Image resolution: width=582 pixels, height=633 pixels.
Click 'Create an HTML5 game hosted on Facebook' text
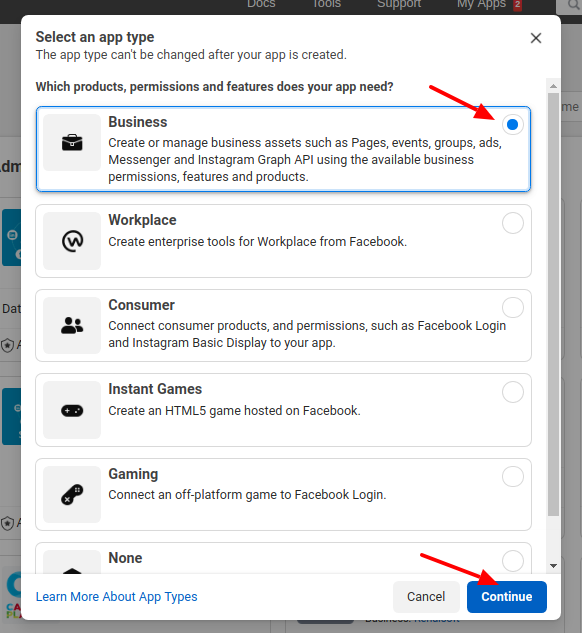[234, 411]
